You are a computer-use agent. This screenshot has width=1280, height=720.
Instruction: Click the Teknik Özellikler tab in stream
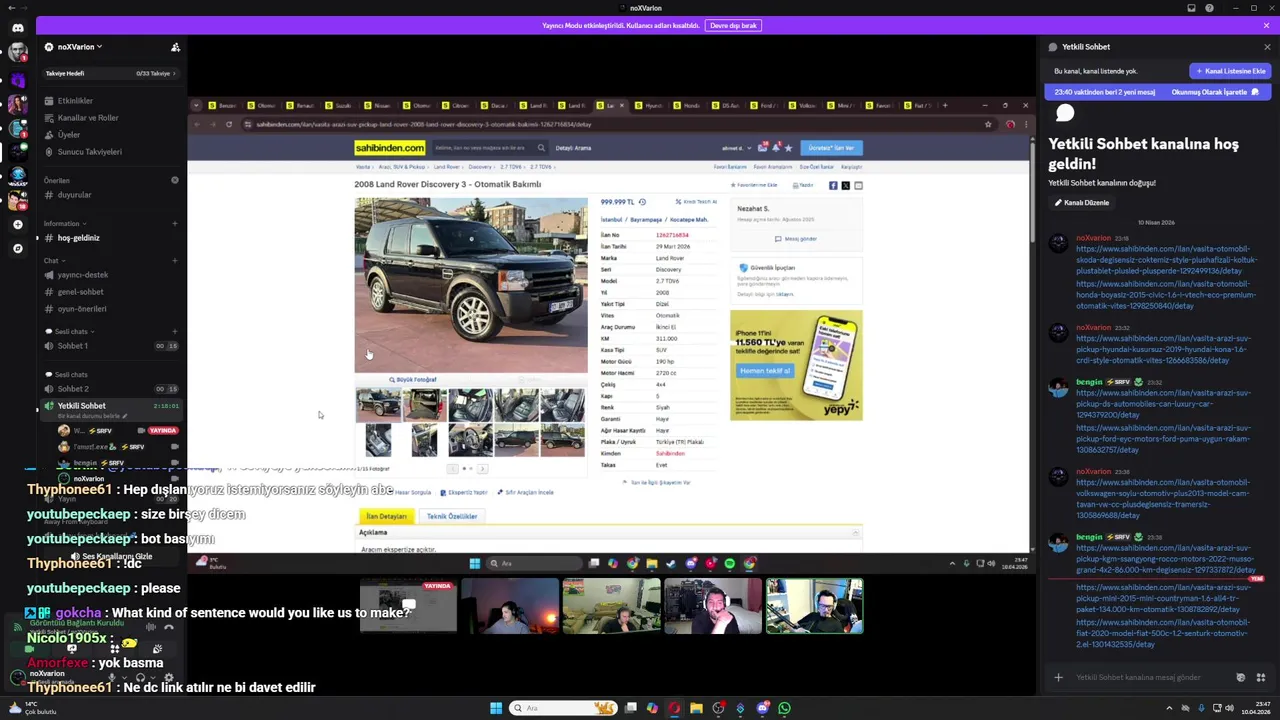click(452, 516)
